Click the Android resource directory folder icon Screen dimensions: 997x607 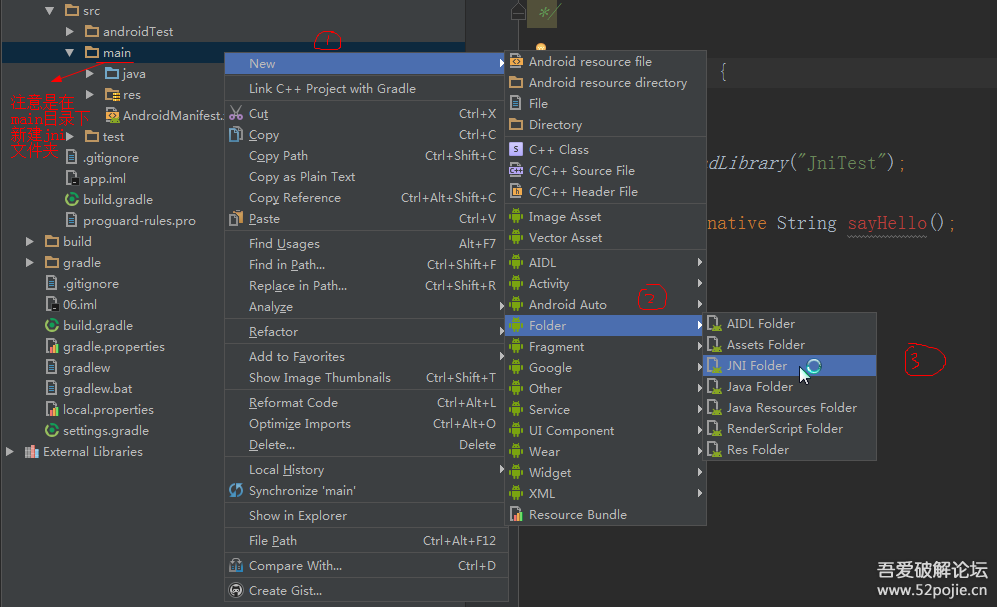(x=516, y=82)
